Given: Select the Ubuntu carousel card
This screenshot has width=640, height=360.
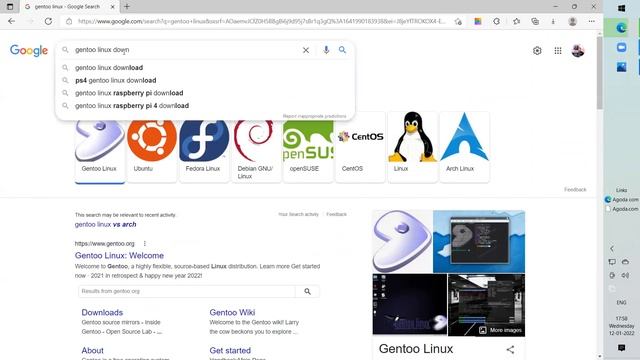Looking at the screenshot, I should (x=151, y=147).
